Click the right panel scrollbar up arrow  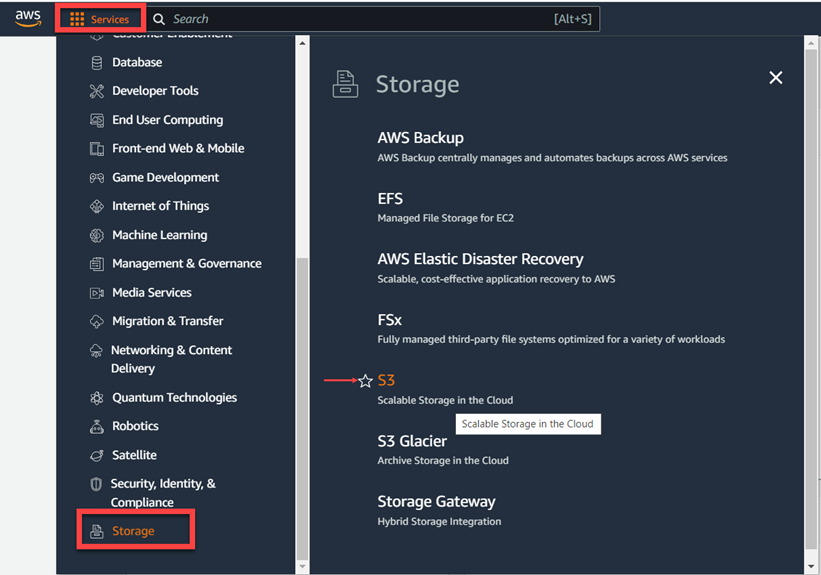(811, 43)
